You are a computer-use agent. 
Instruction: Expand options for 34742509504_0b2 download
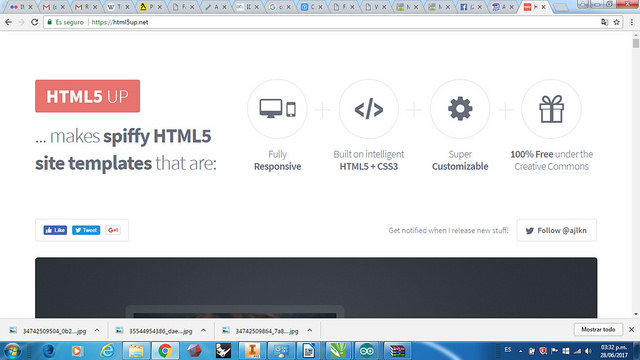(x=97, y=331)
